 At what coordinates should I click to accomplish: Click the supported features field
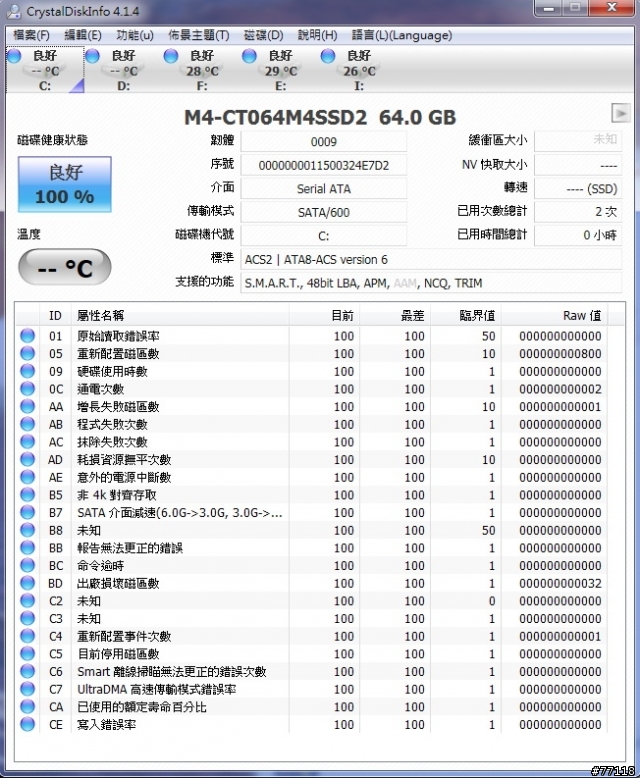431,283
